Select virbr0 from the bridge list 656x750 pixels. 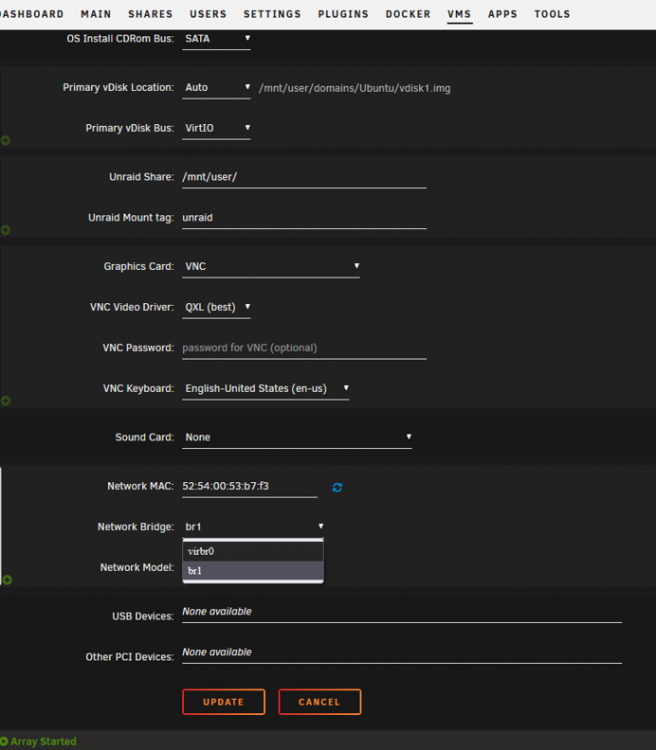pos(253,551)
